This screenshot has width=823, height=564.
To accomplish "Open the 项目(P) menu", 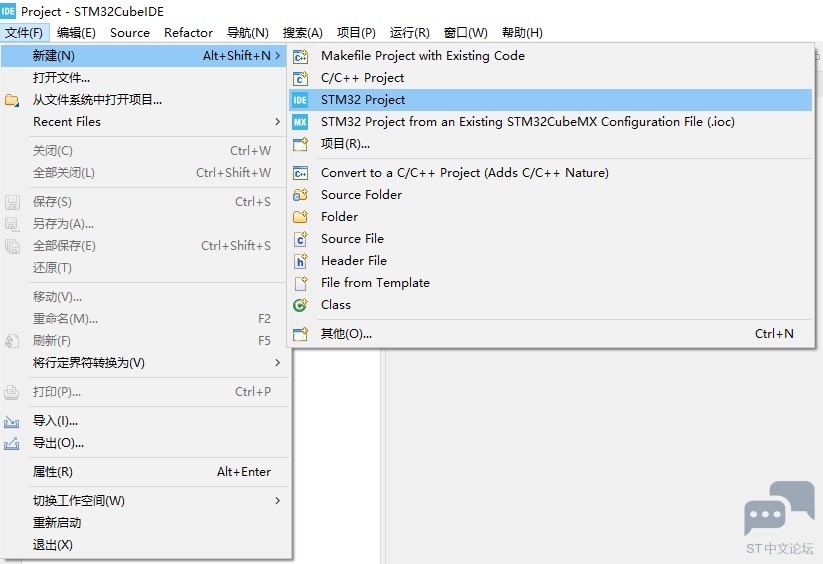I will pyautogui.click(x=356, y=33).
